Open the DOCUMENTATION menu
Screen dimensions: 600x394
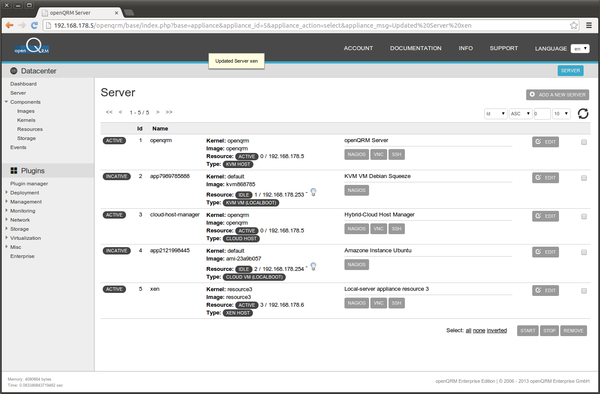416,48
